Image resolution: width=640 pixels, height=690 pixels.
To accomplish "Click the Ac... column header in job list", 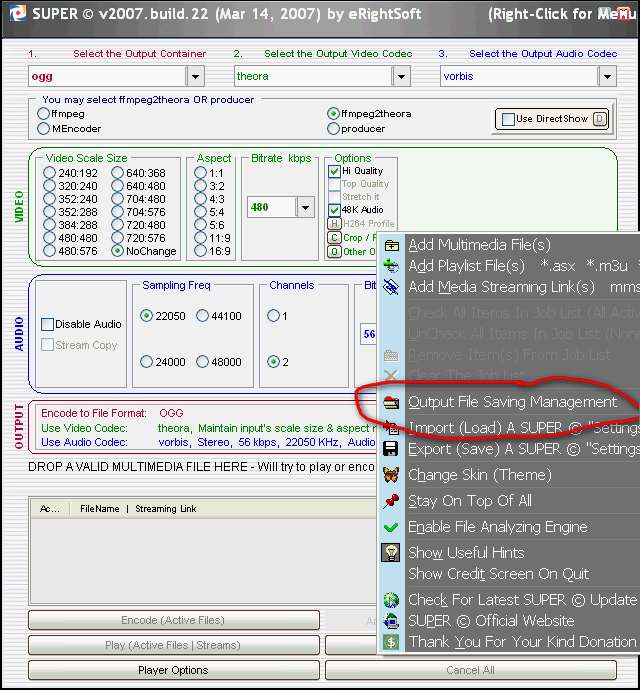I will (x=49, y=509).
